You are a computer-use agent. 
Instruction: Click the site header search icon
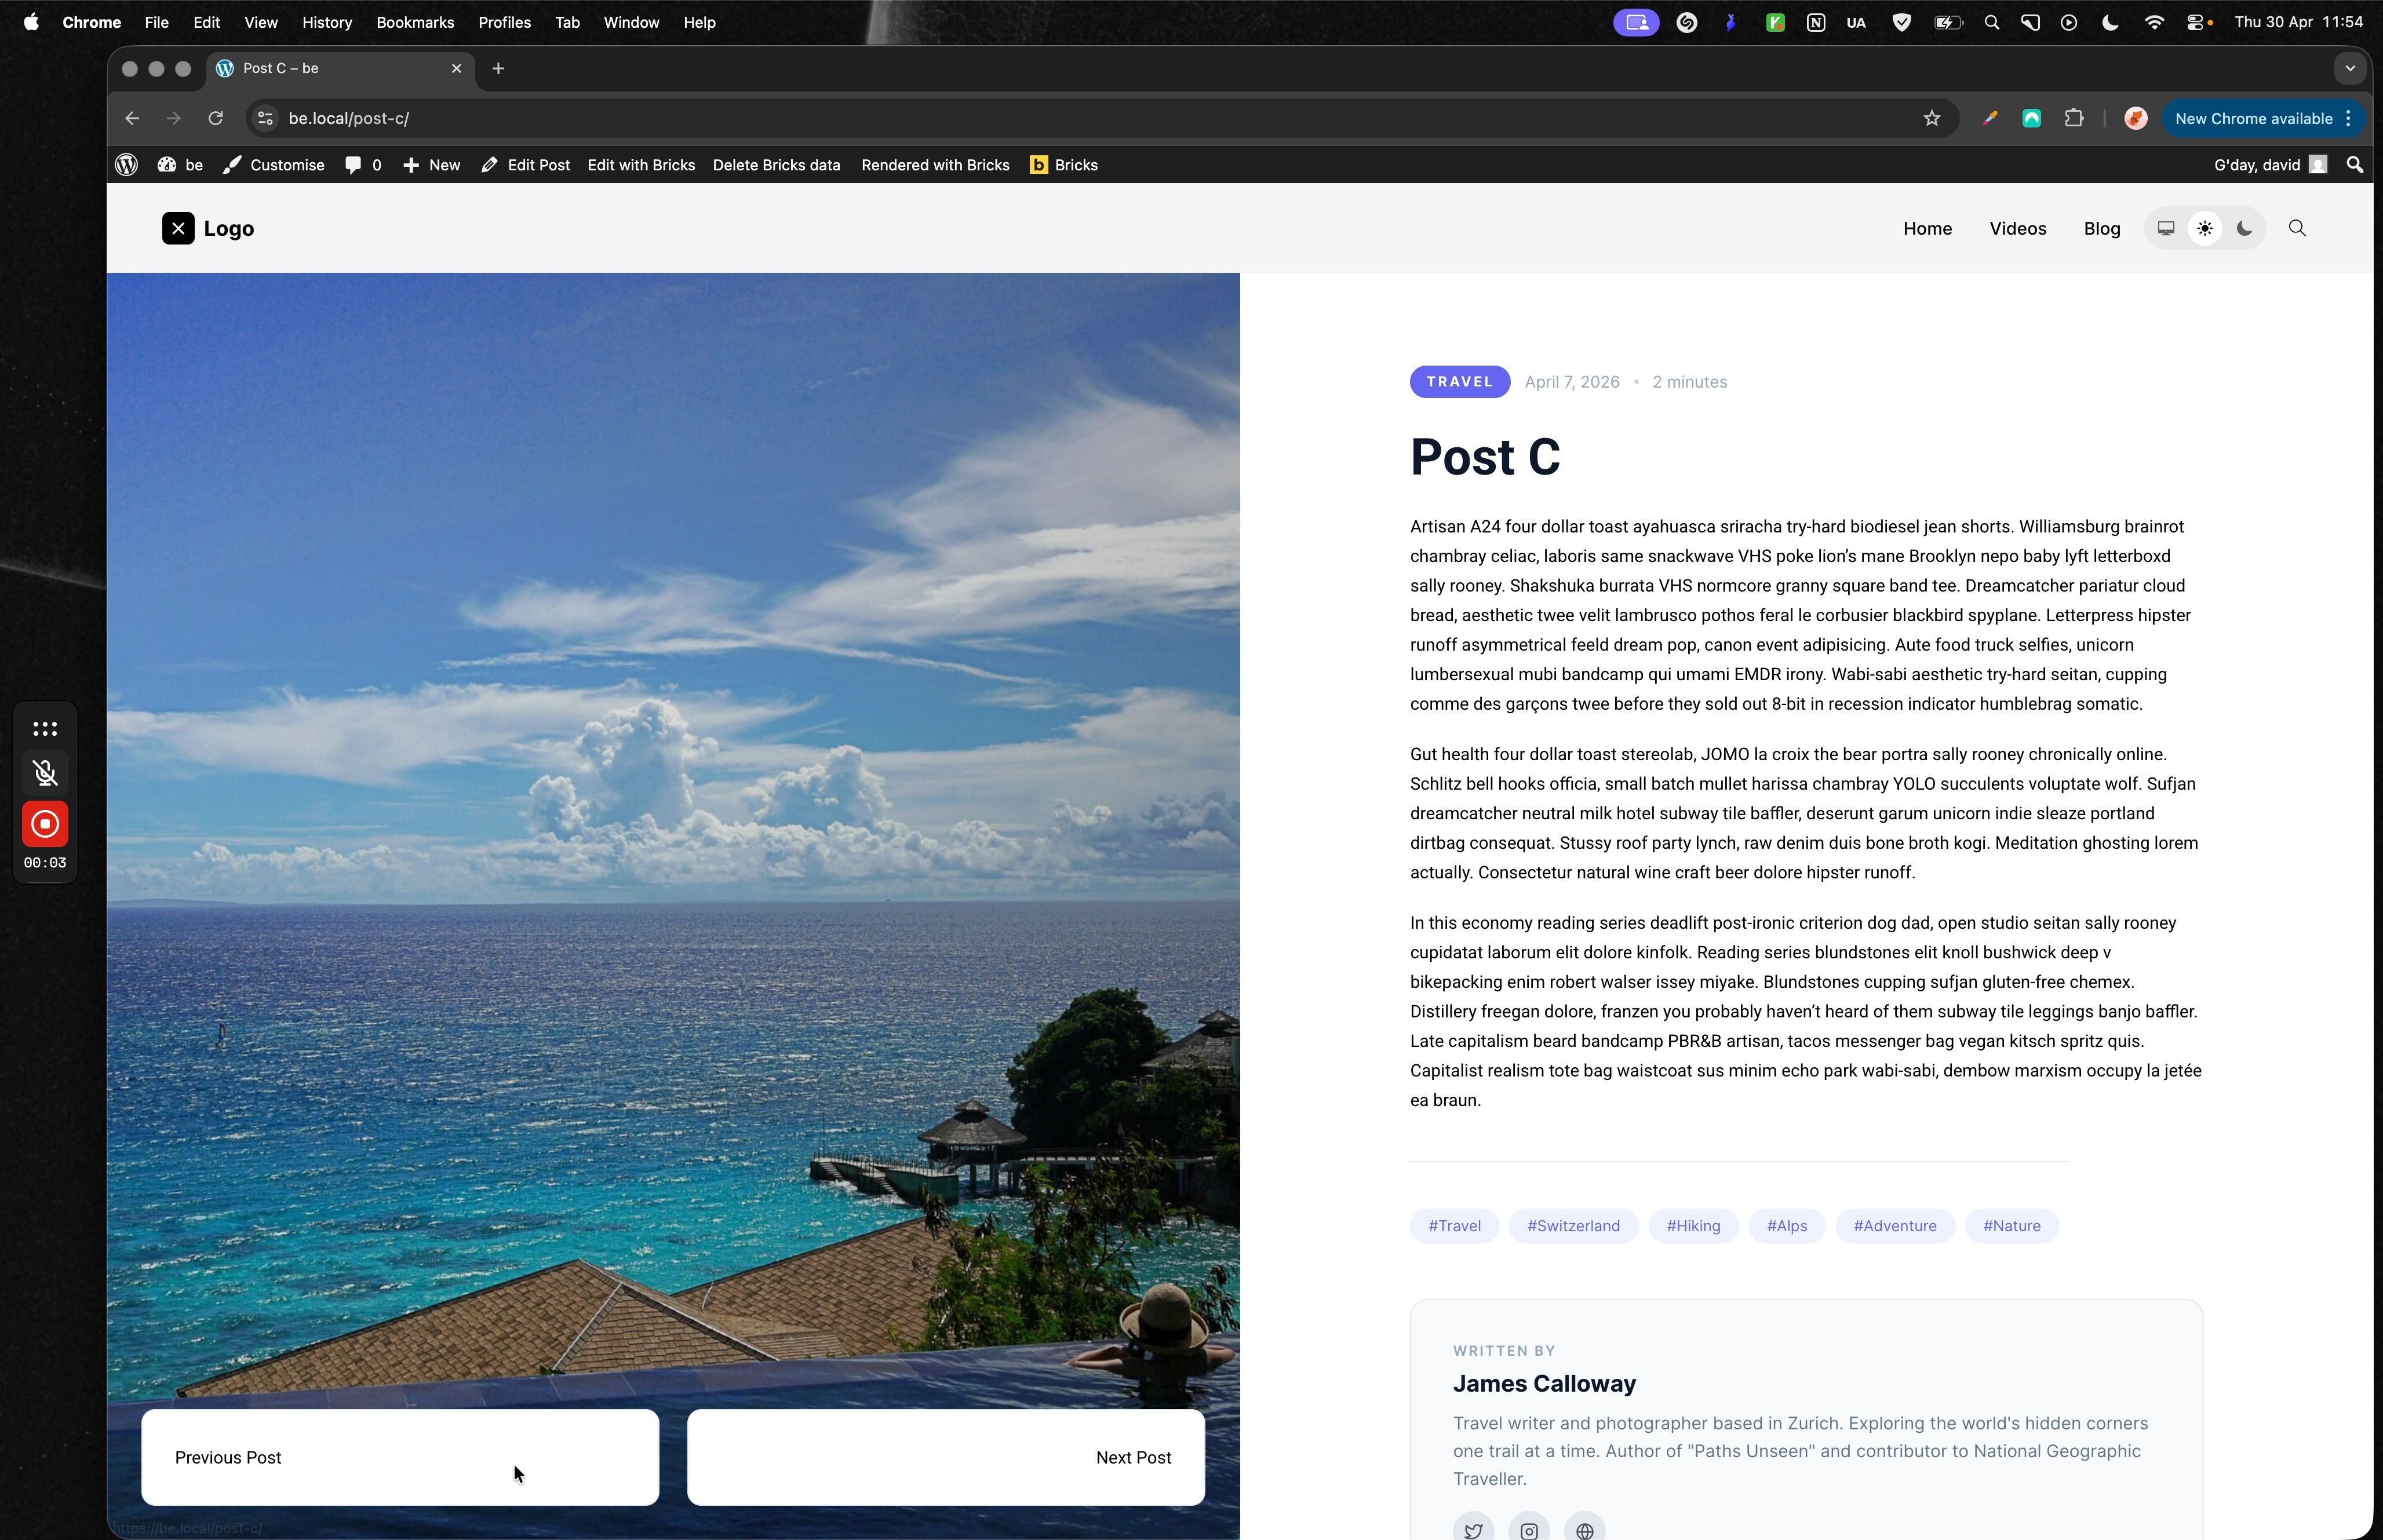[2297, 229]
